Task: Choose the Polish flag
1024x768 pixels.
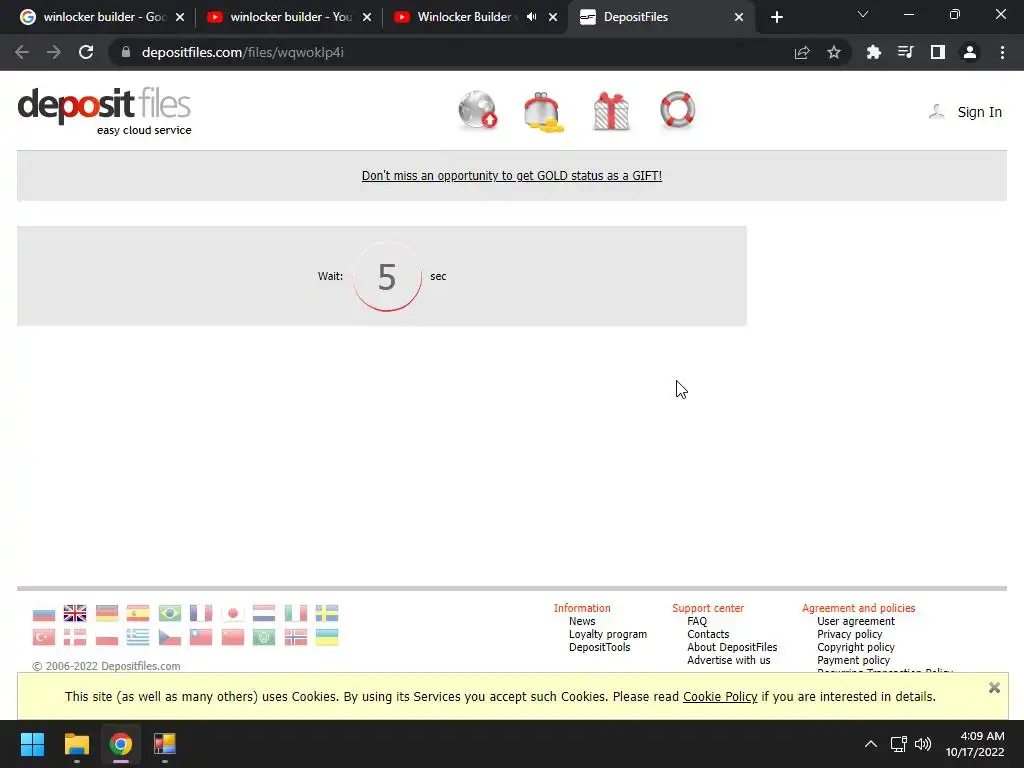Action: [x=106, y=637]
